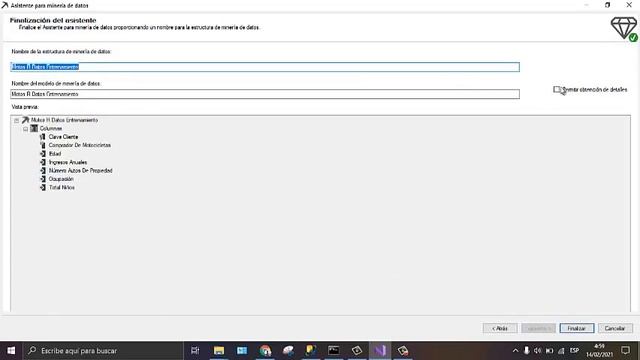Open the volume control in system tray
Screen dimensions: 640x360
click(x=538, y=351)
